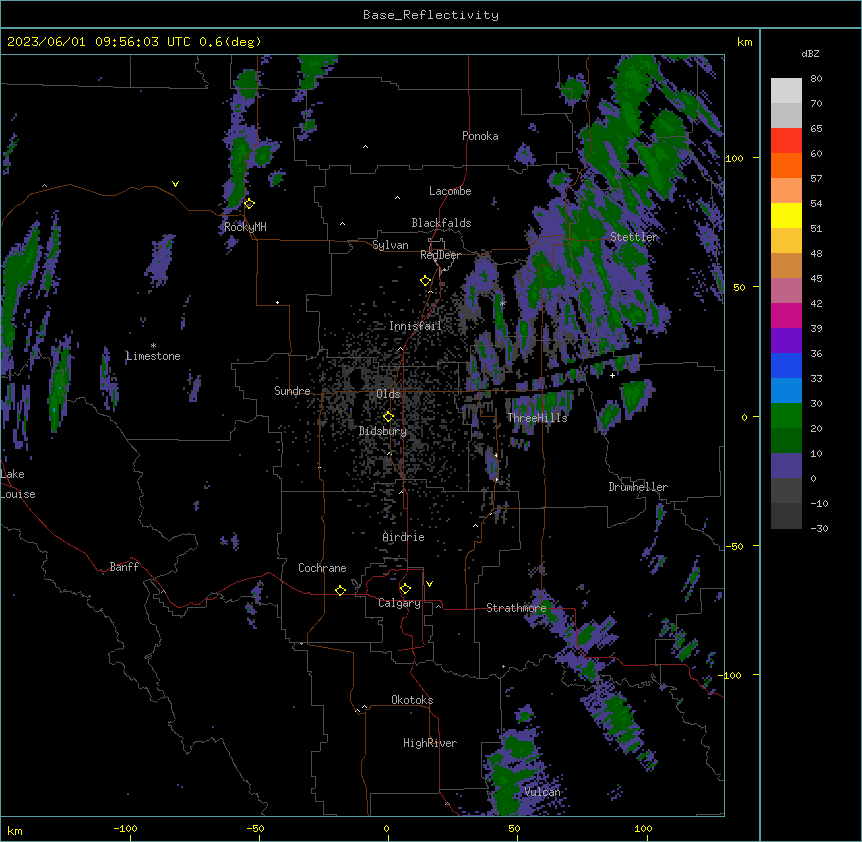The image size is (862, 842).
Task: Click the magenta 42 dBZ legend swatch
Action: (x=786, y=315)
